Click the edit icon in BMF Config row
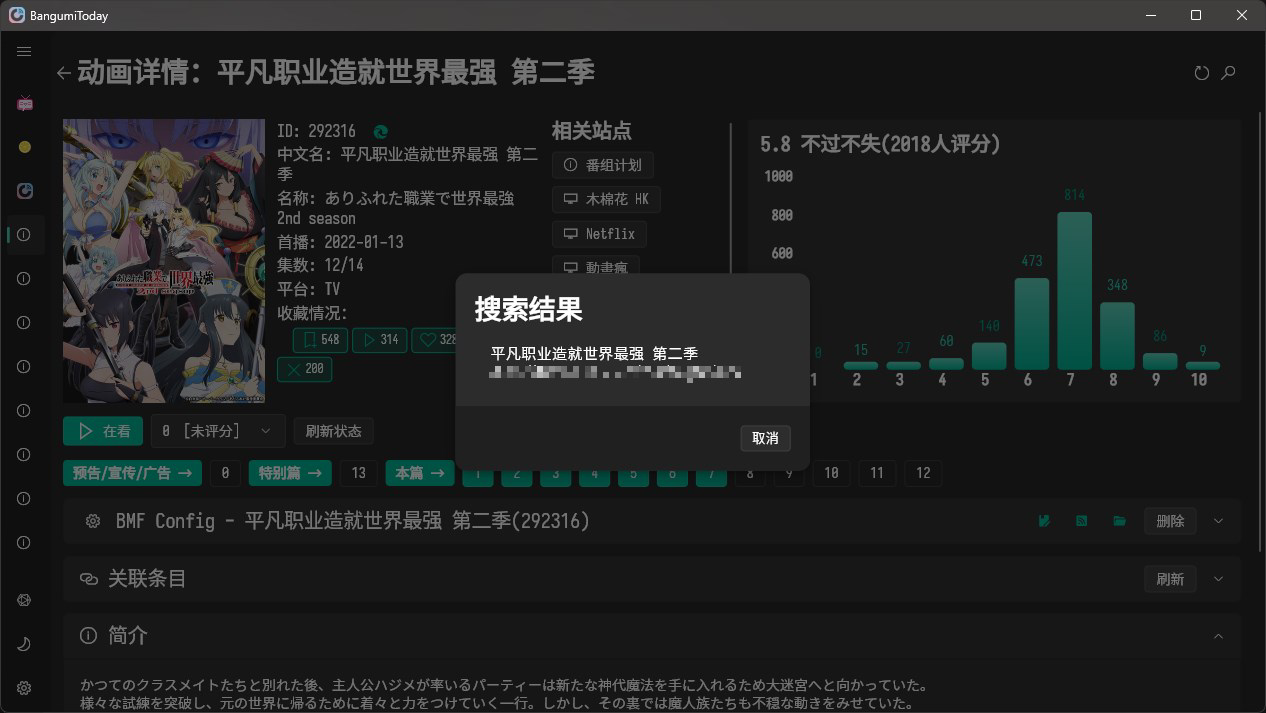Screen dimensions: 1266x713 tap(1044, 521)
